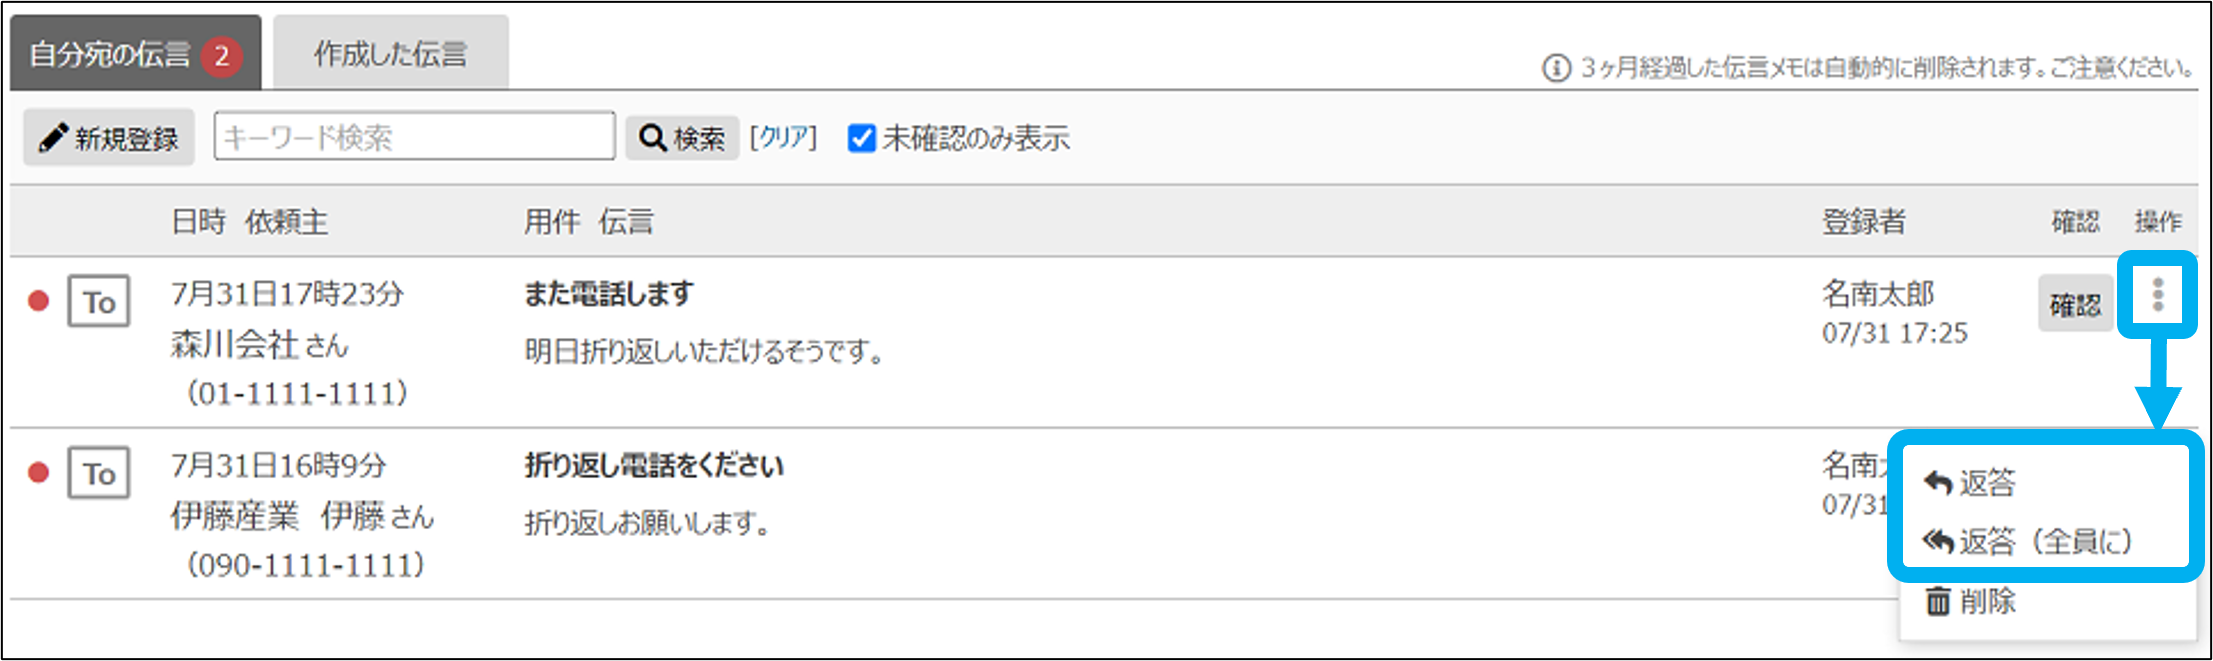
Task: Click the To icon on 森川会社 message
Action: click(x=98, y=301)
